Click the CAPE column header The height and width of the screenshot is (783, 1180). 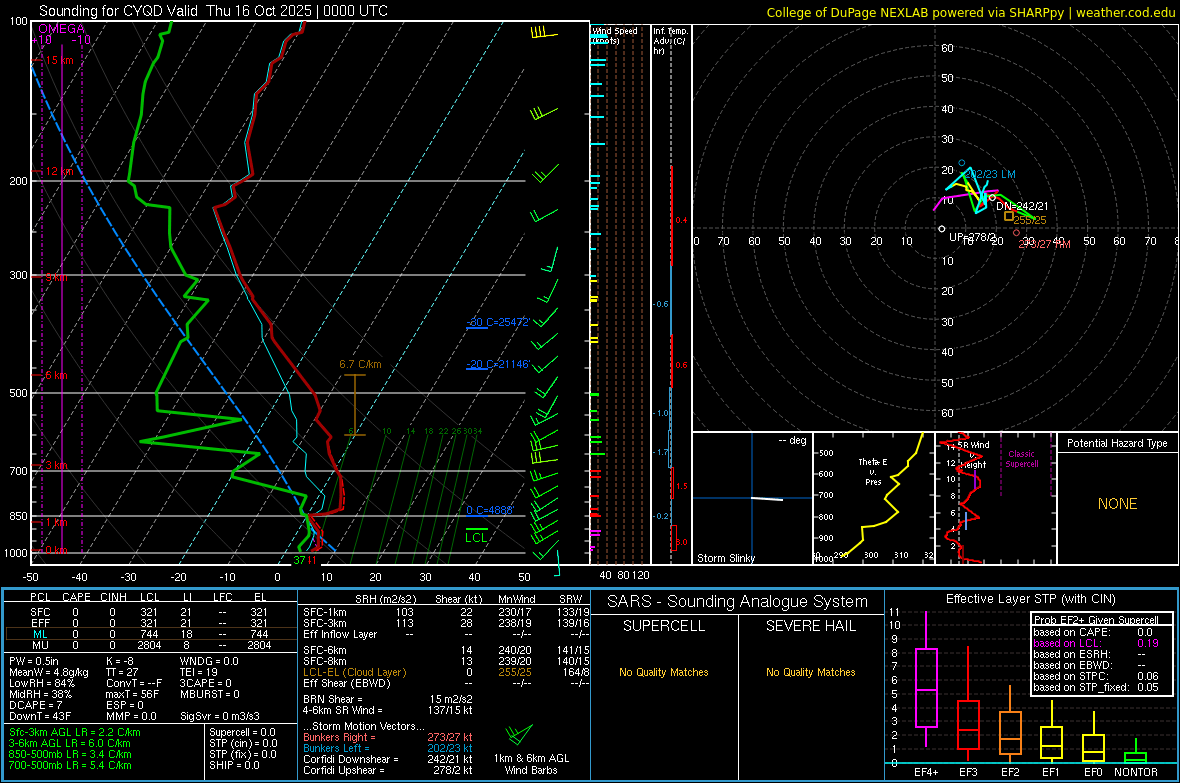(x=76, y=597)
